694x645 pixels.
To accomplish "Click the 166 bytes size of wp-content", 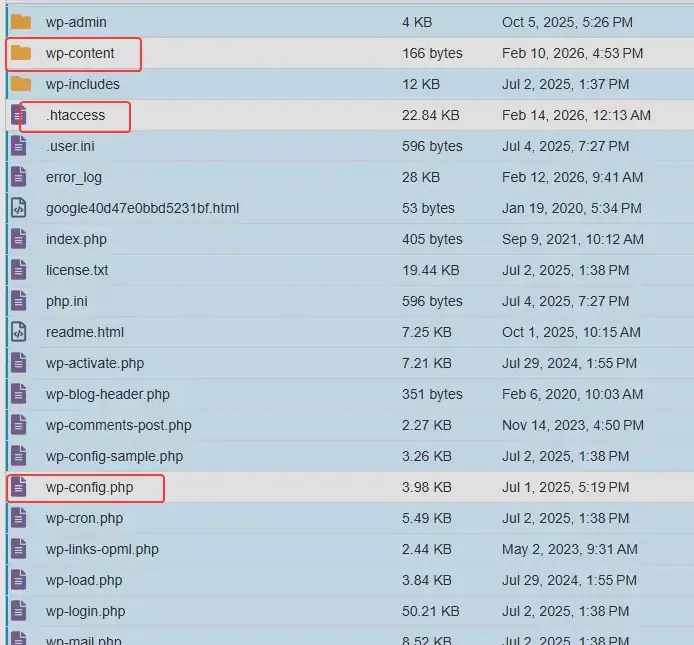I will [432, 53].
